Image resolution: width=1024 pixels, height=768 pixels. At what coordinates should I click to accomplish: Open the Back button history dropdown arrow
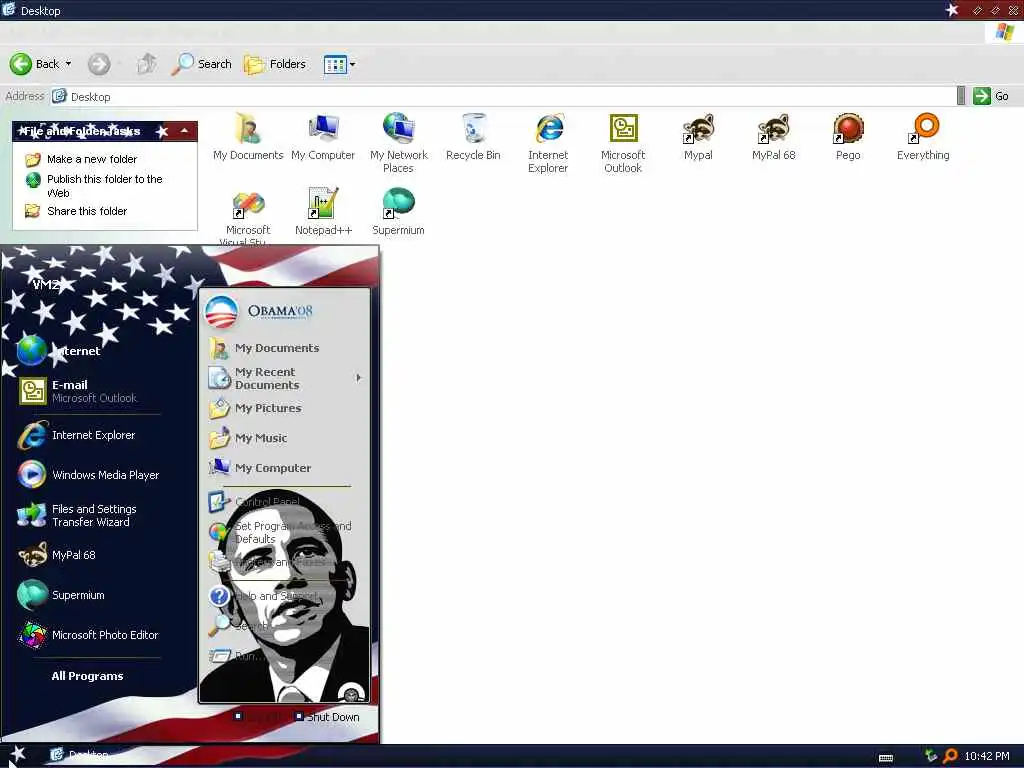68,64
